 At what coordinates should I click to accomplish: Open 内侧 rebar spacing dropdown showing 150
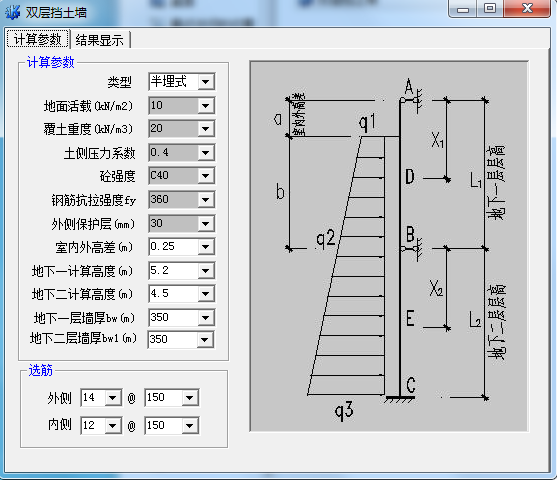(172, 425)
